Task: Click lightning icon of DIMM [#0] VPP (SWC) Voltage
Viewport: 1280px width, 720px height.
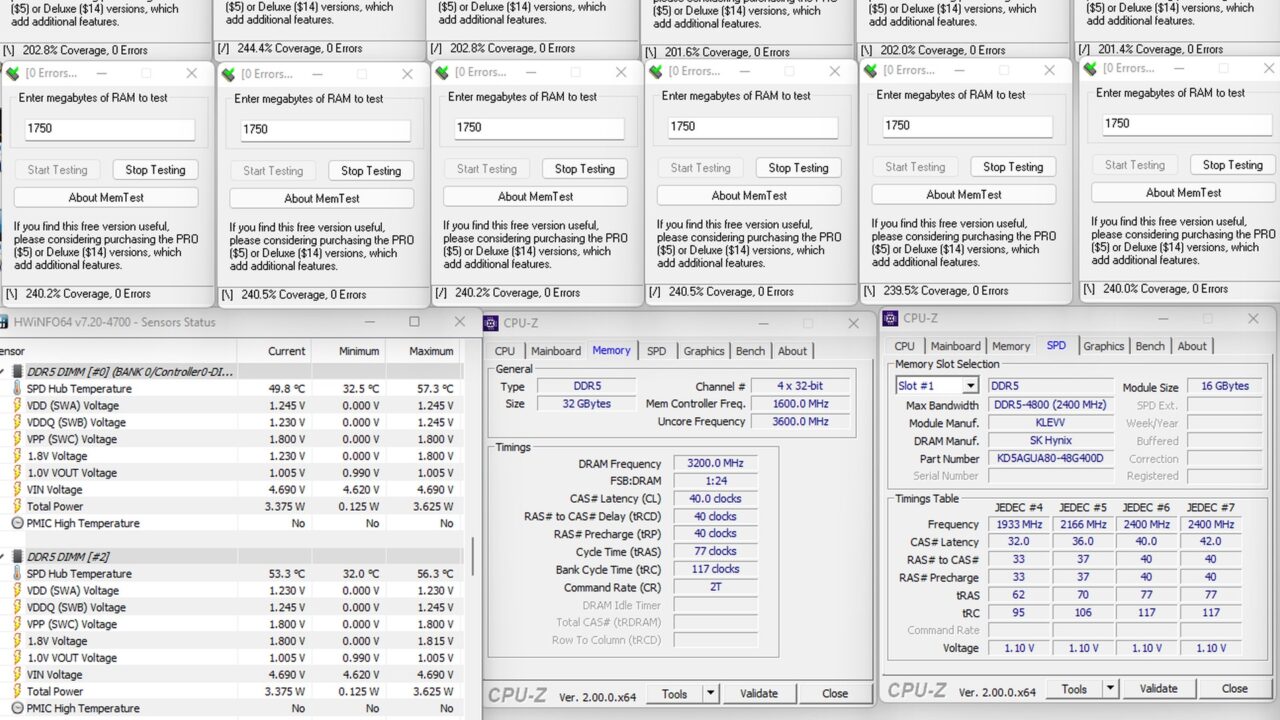Action: pos(17,439)
